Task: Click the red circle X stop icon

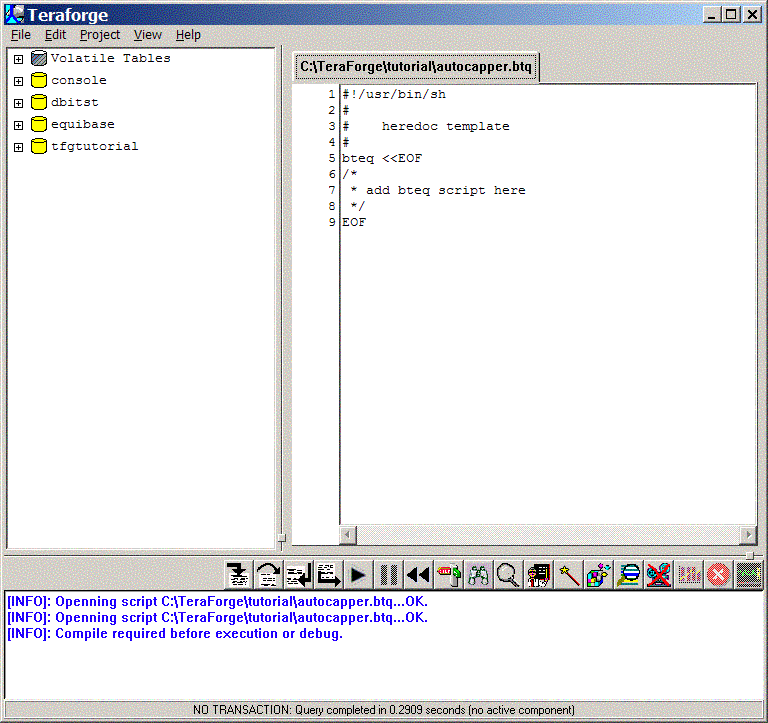Action: coord(719,575)
